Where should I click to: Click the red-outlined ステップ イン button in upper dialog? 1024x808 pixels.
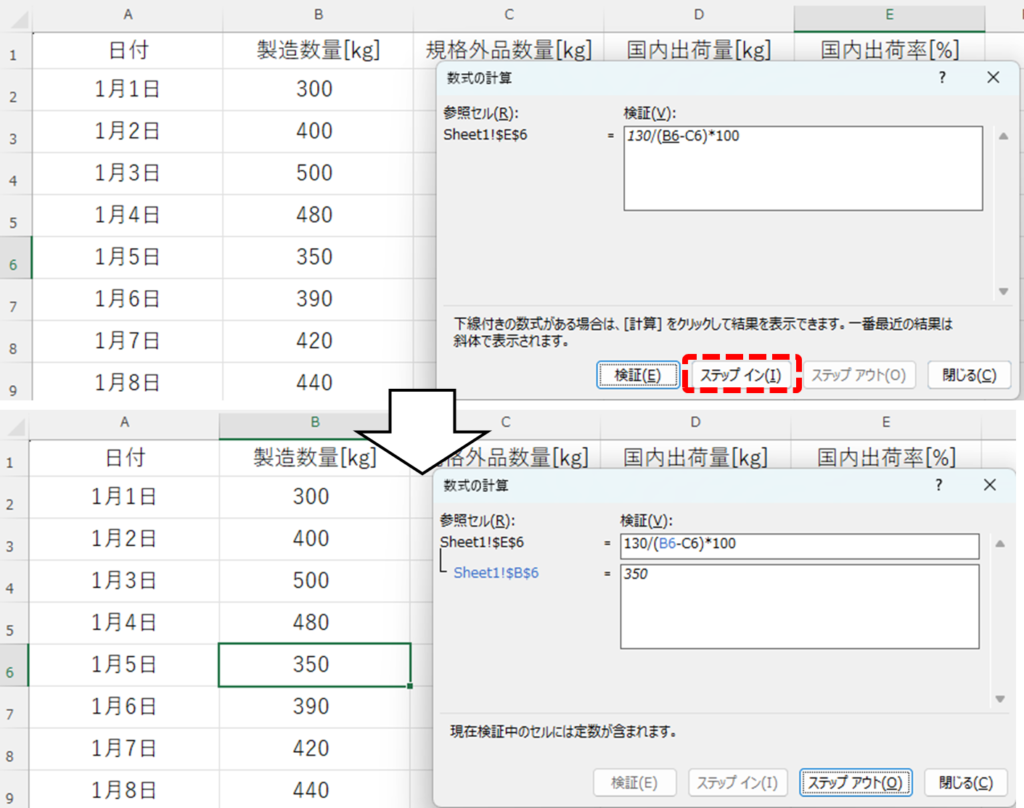pos(740,375)
